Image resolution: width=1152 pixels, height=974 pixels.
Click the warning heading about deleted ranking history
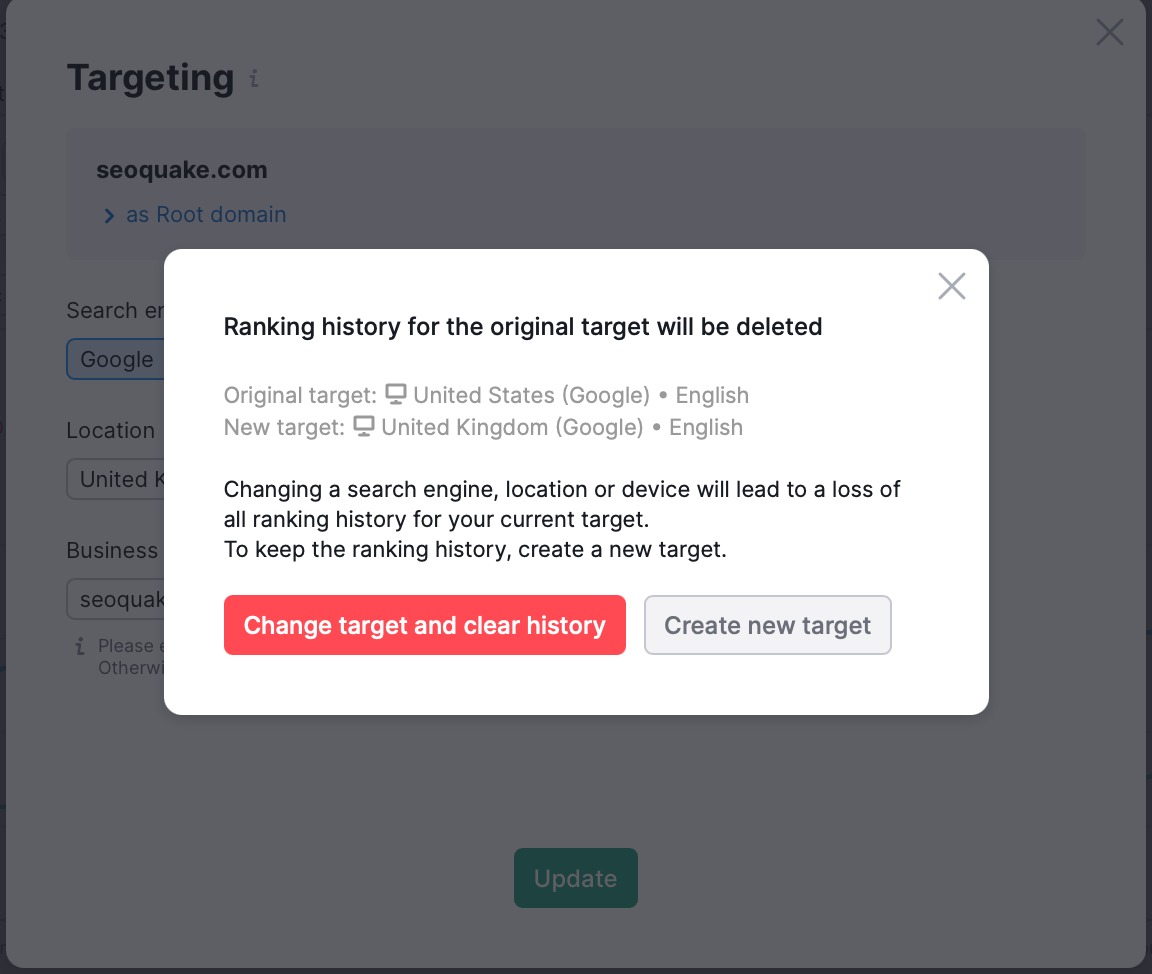(522, 326)
